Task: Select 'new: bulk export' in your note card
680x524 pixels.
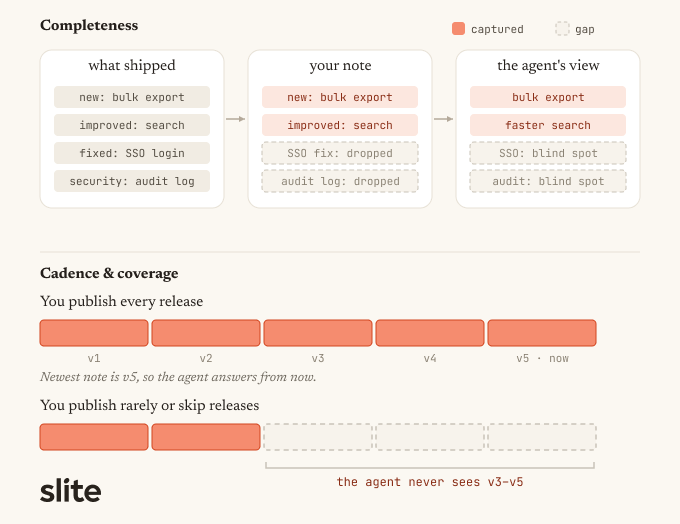Action: [340, 97]
